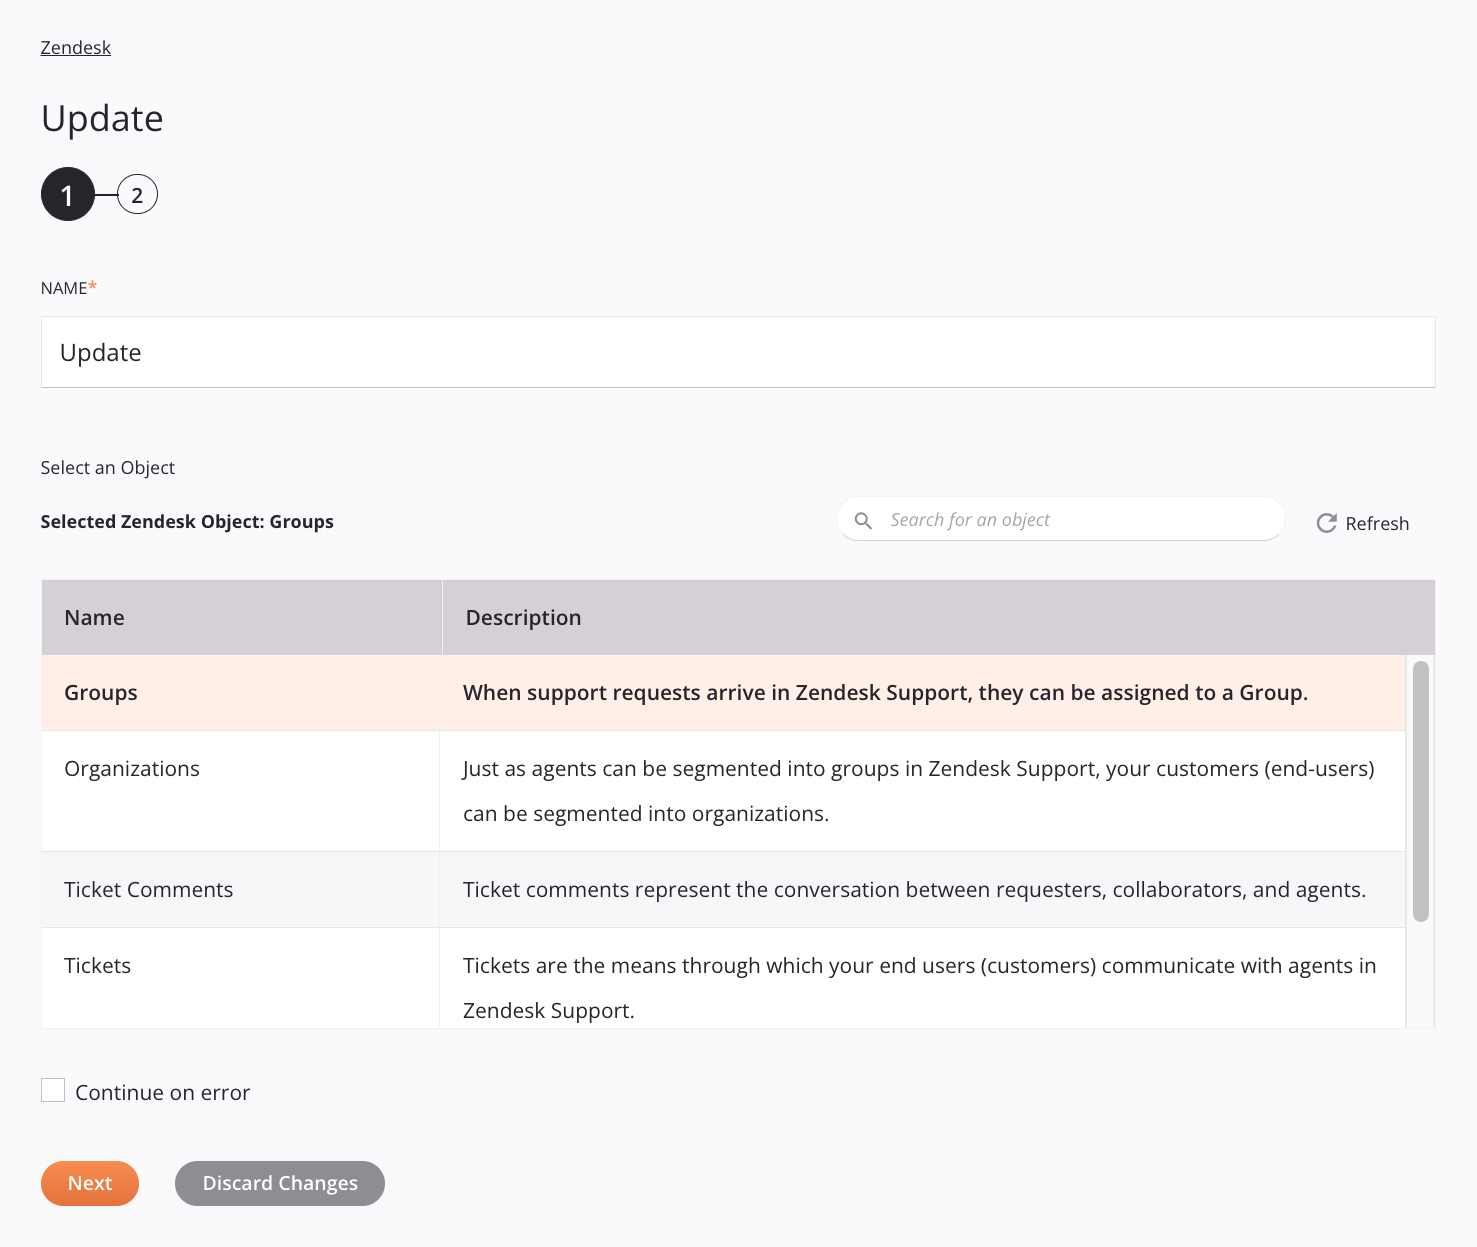Click the Refresh circular arrow icon
Image resolution: width=1477 pixels, height=1247 pixels.
[x=1326, y=523]
